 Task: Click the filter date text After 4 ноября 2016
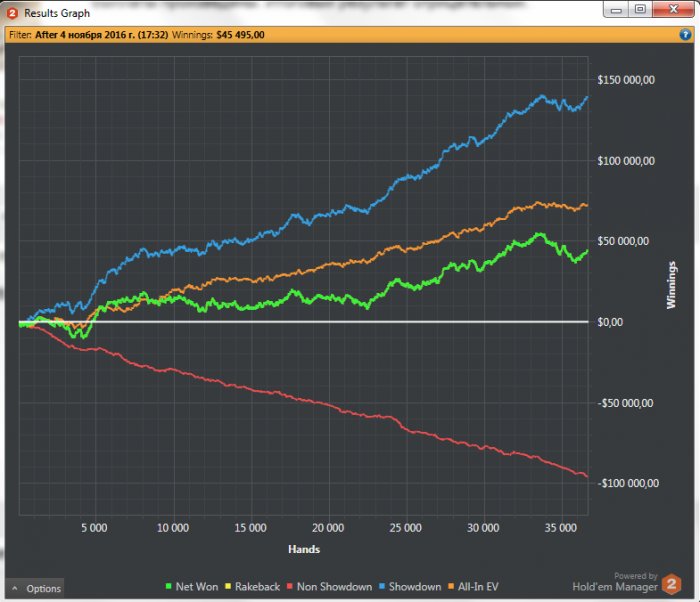pos(102,35)
